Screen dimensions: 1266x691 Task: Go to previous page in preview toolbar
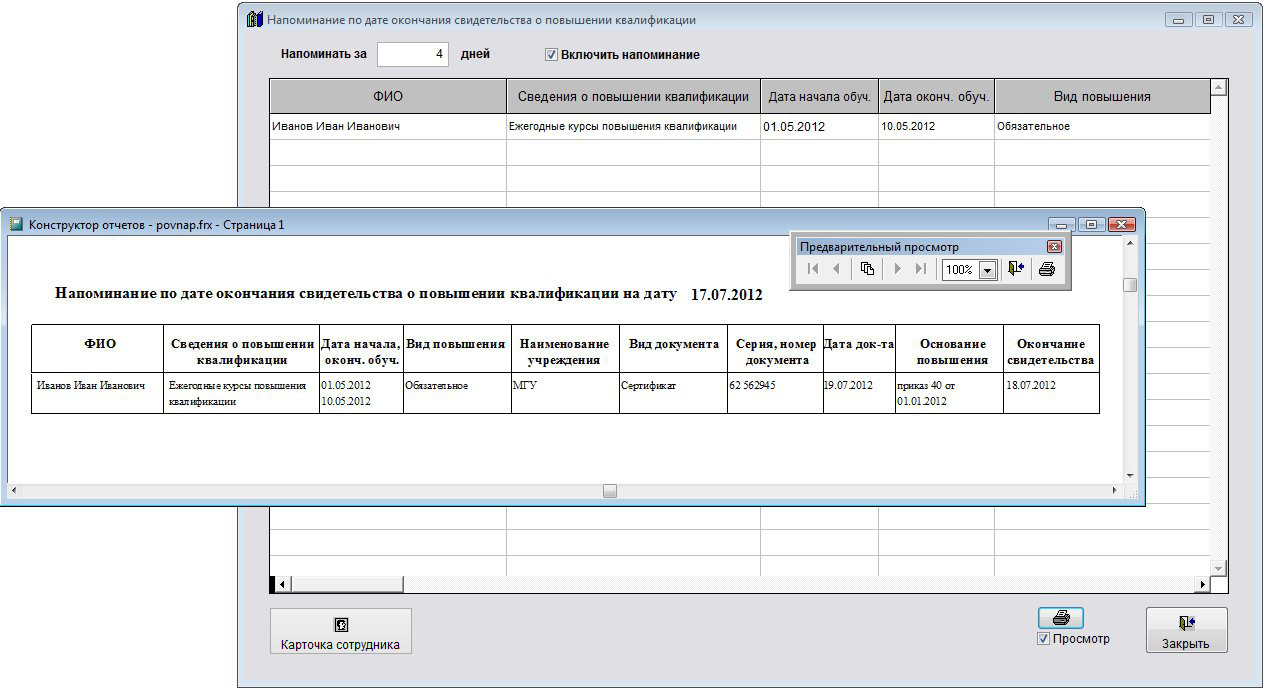pos(836,269)
